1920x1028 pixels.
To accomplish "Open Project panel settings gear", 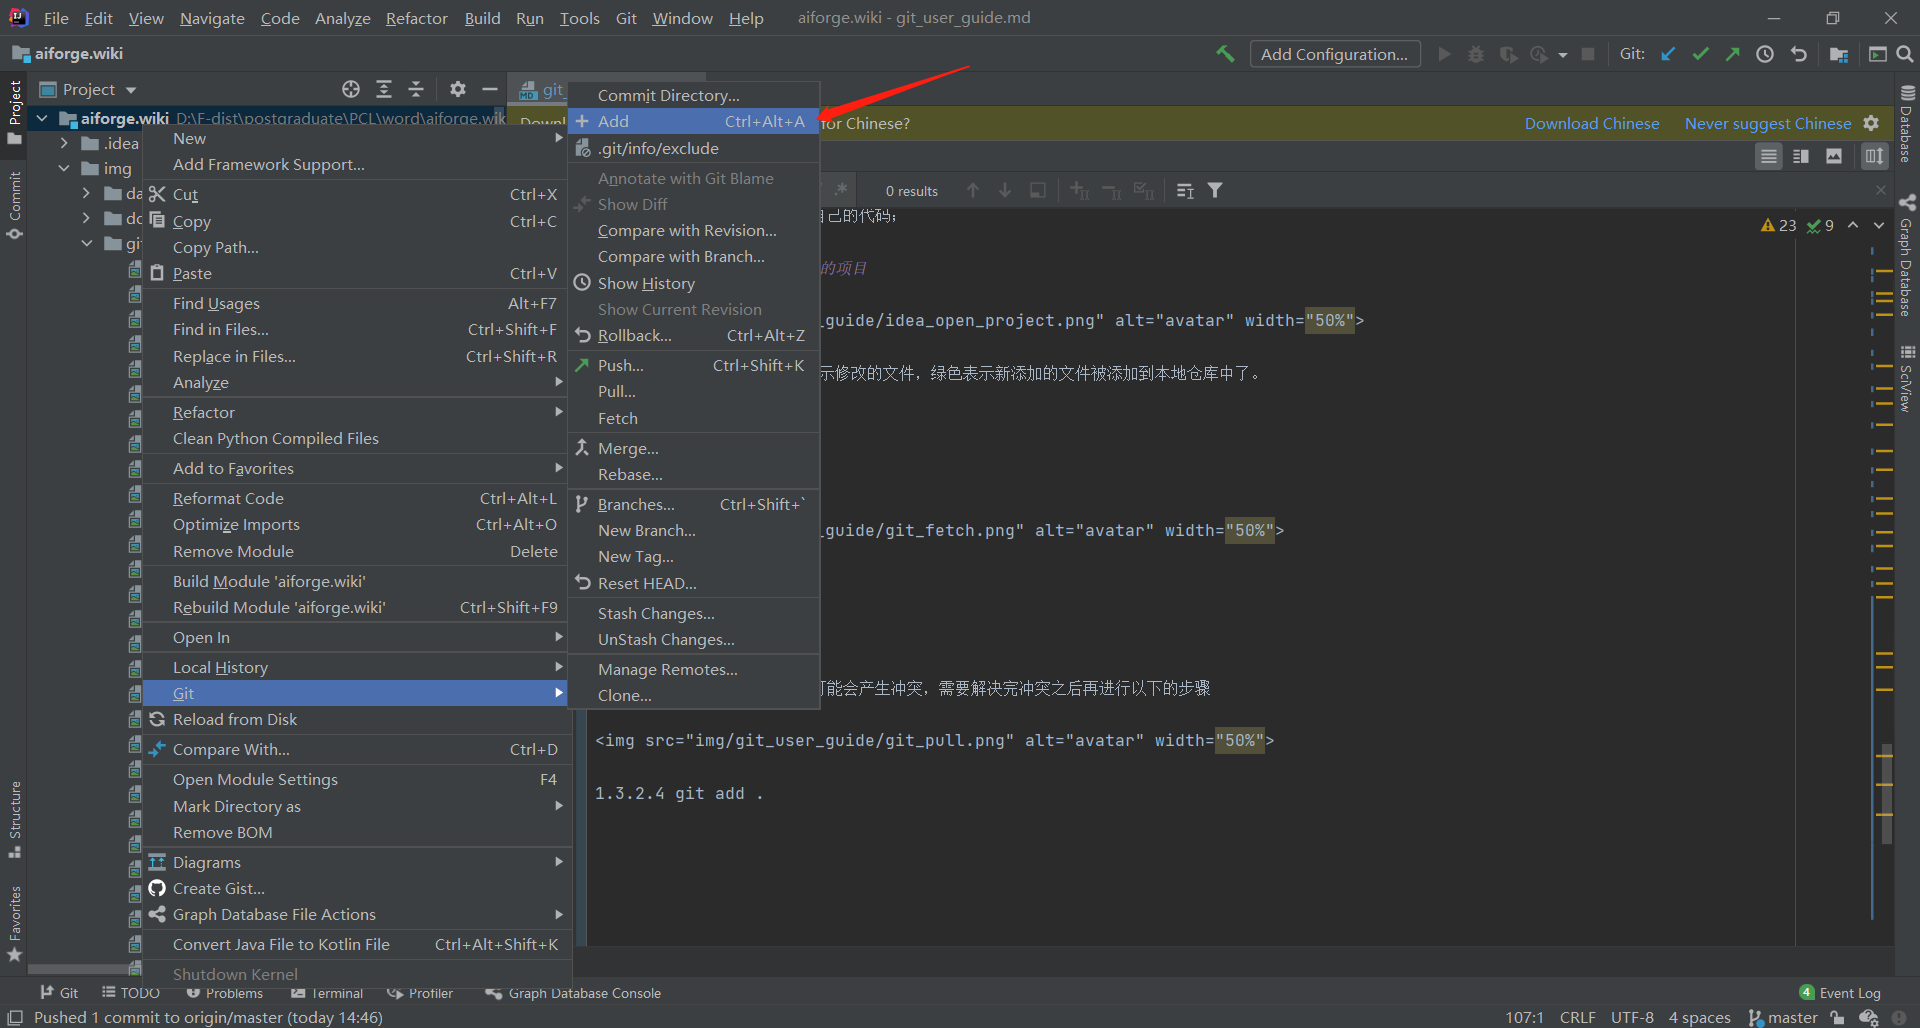I will 458,89.
